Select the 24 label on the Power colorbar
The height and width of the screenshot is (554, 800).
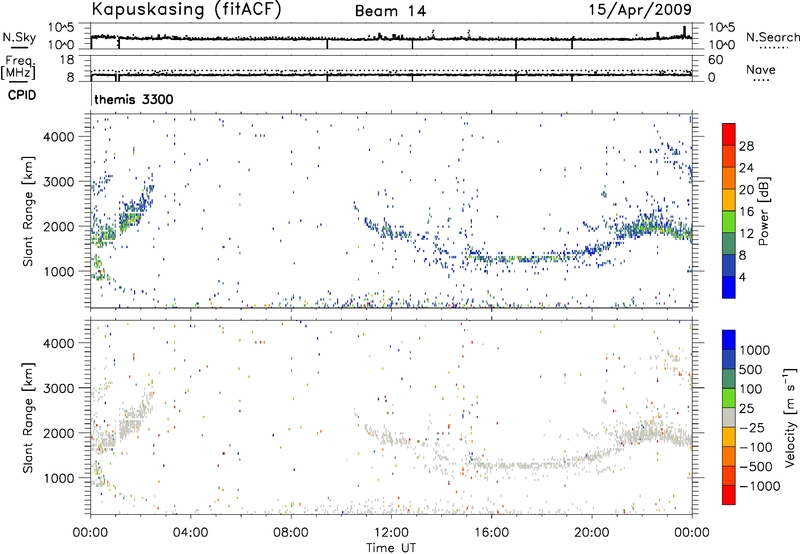click(746, 168)
